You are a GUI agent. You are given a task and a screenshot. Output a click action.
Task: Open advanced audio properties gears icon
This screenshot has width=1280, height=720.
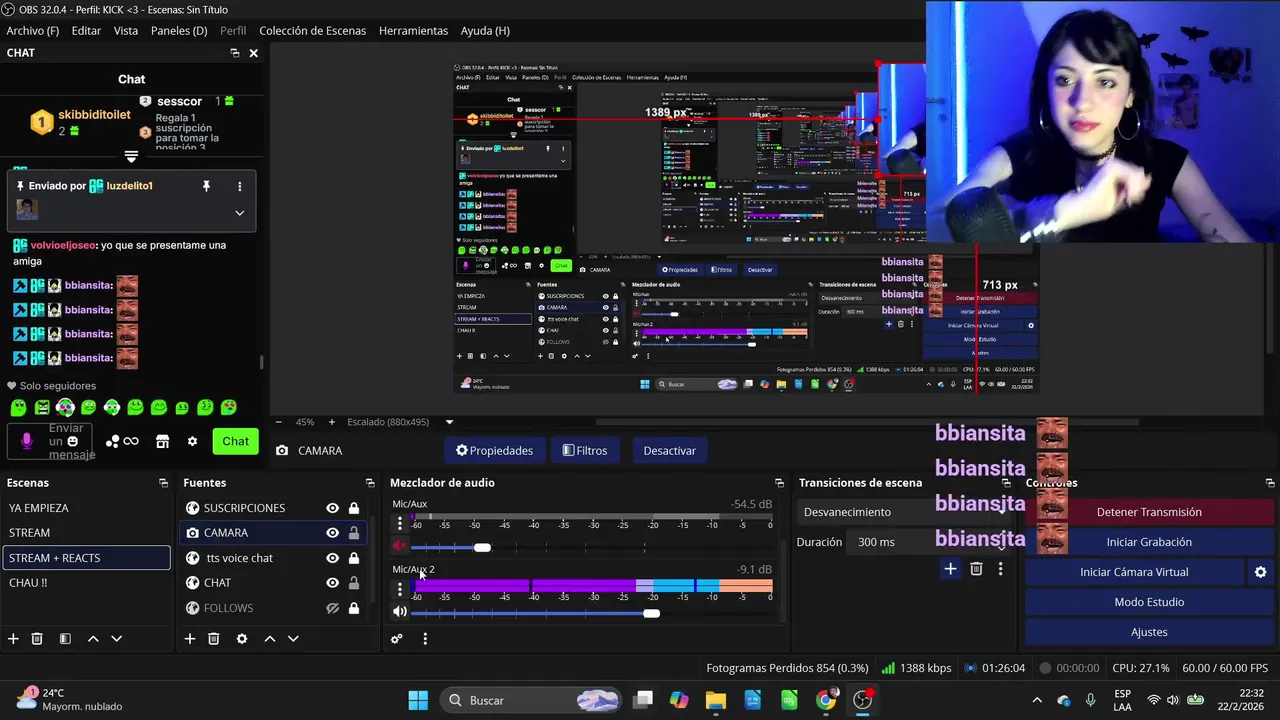[x=397, y=639]
